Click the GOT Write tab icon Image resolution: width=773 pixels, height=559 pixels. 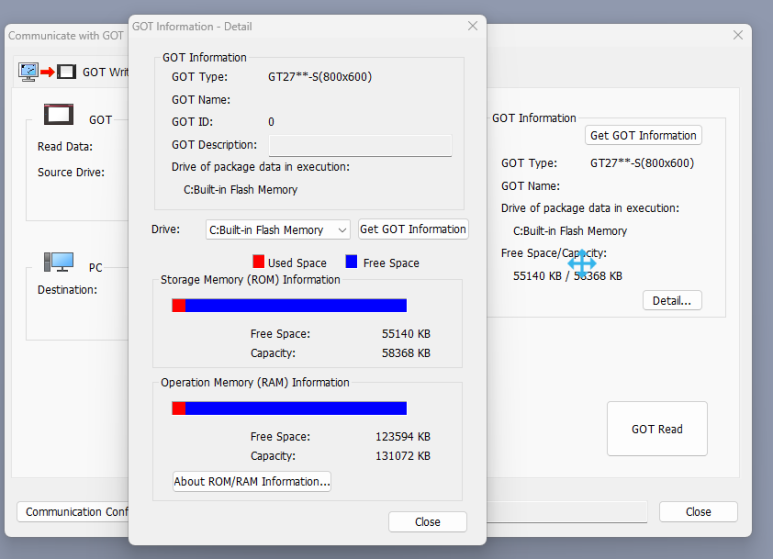47,72
